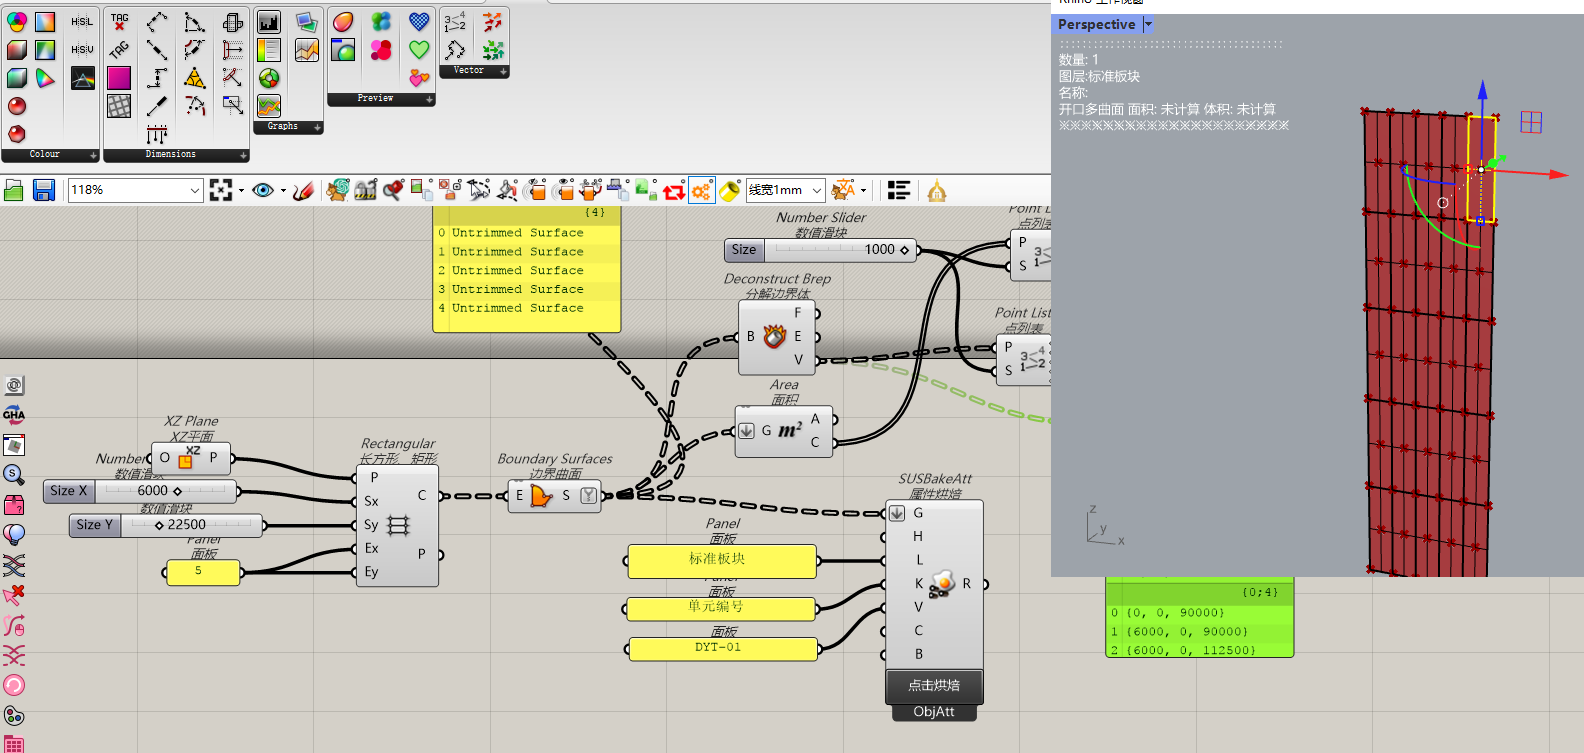Click the 标准板块 yellow panel

(722, 561)
